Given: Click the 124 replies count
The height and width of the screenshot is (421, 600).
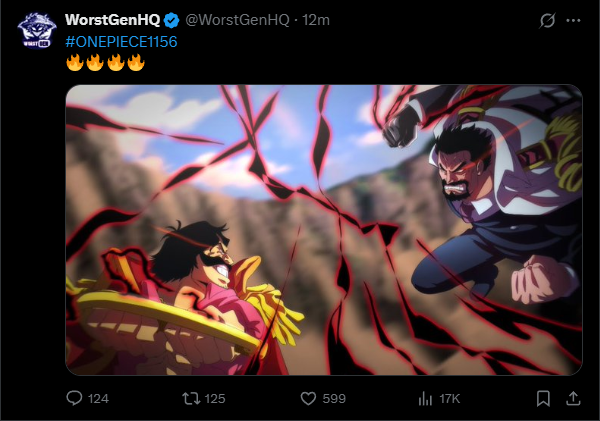Looking at the screenshot, I should click(x=98, y=399).
